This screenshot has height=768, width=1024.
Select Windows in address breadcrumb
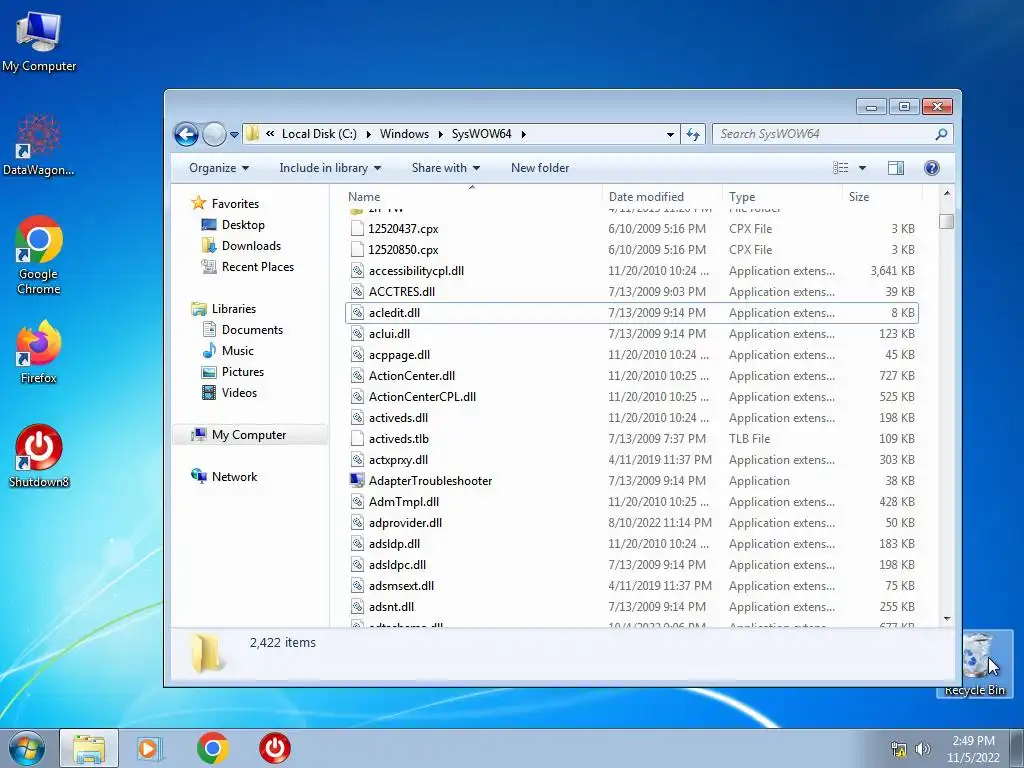[x=404, y=134]
